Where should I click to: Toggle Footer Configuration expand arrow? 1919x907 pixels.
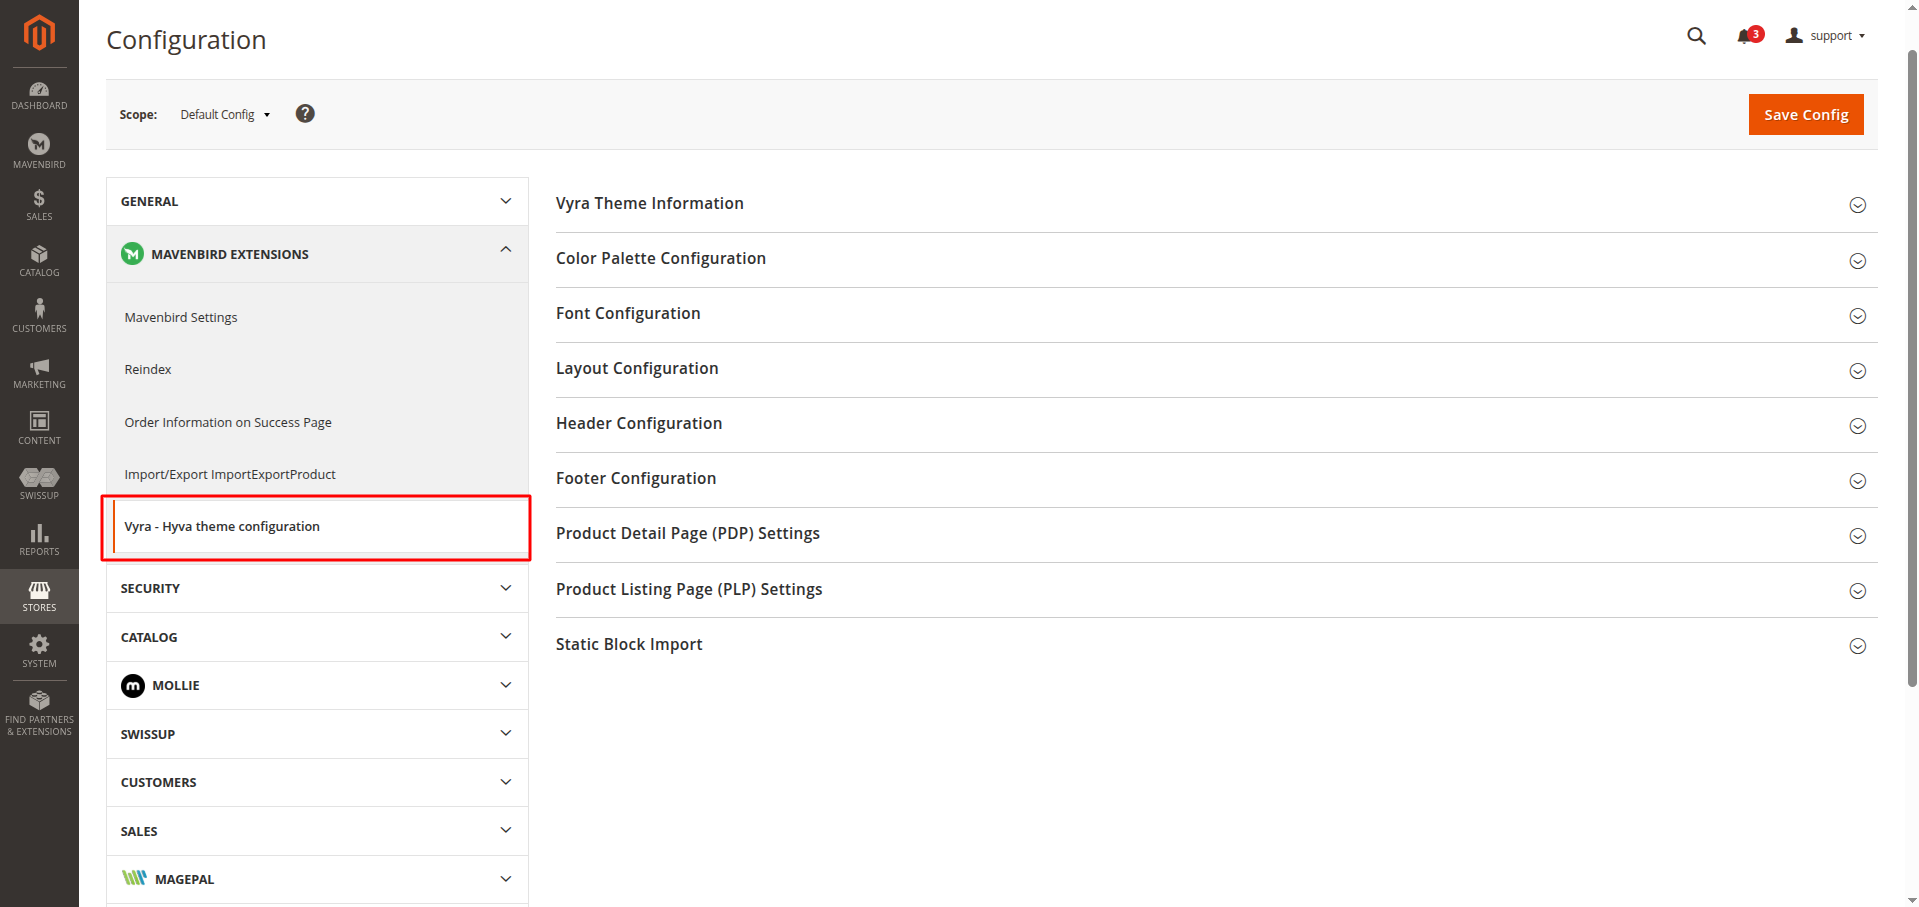pyautogui.click(x=1857, y=481)
